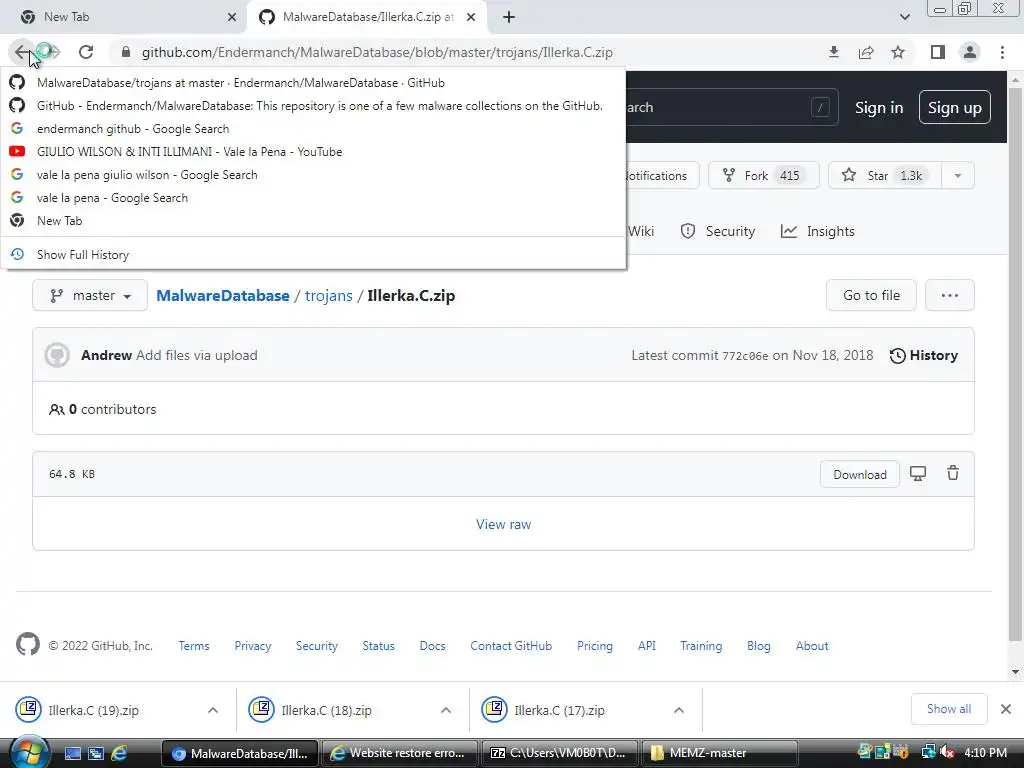1024x768 pixels.
Task: Expand options for Illerka.C (18).zip download
Action: tap(446, 711)
